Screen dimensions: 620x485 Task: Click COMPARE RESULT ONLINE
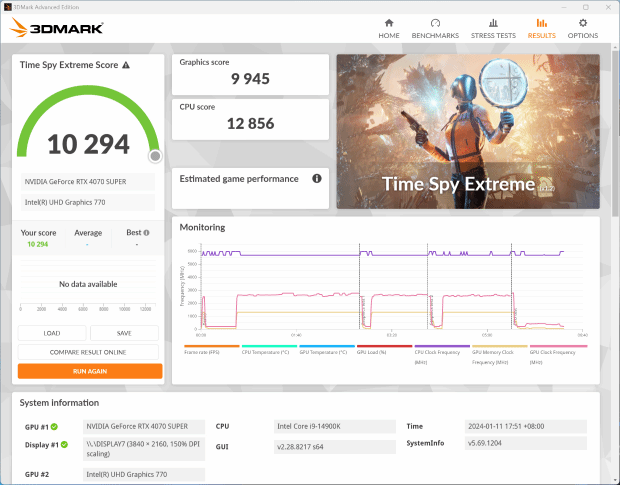88,352
